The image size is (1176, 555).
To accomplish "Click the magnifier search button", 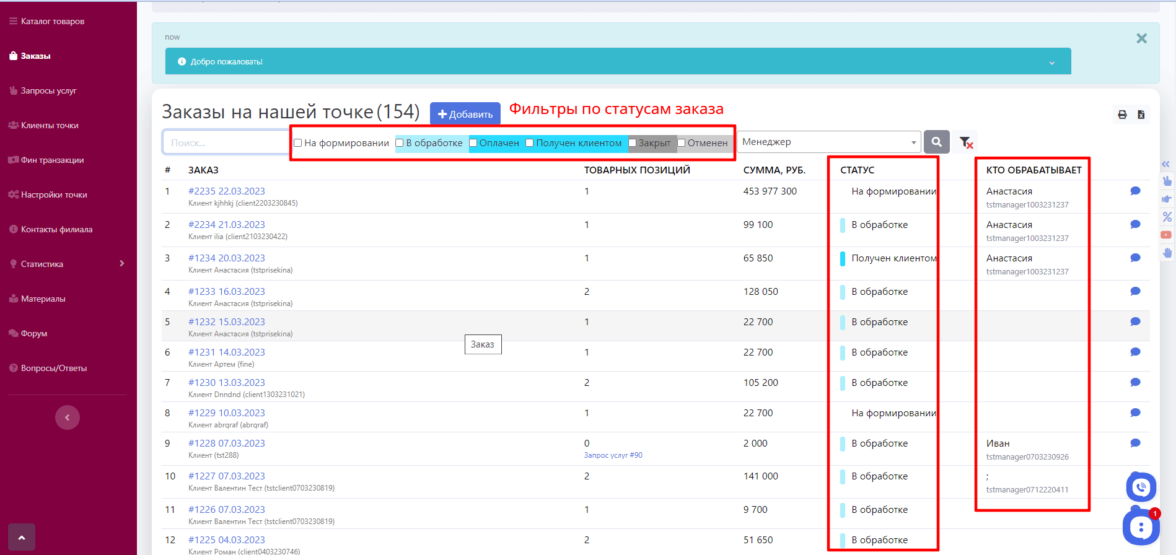I will 936,143.
